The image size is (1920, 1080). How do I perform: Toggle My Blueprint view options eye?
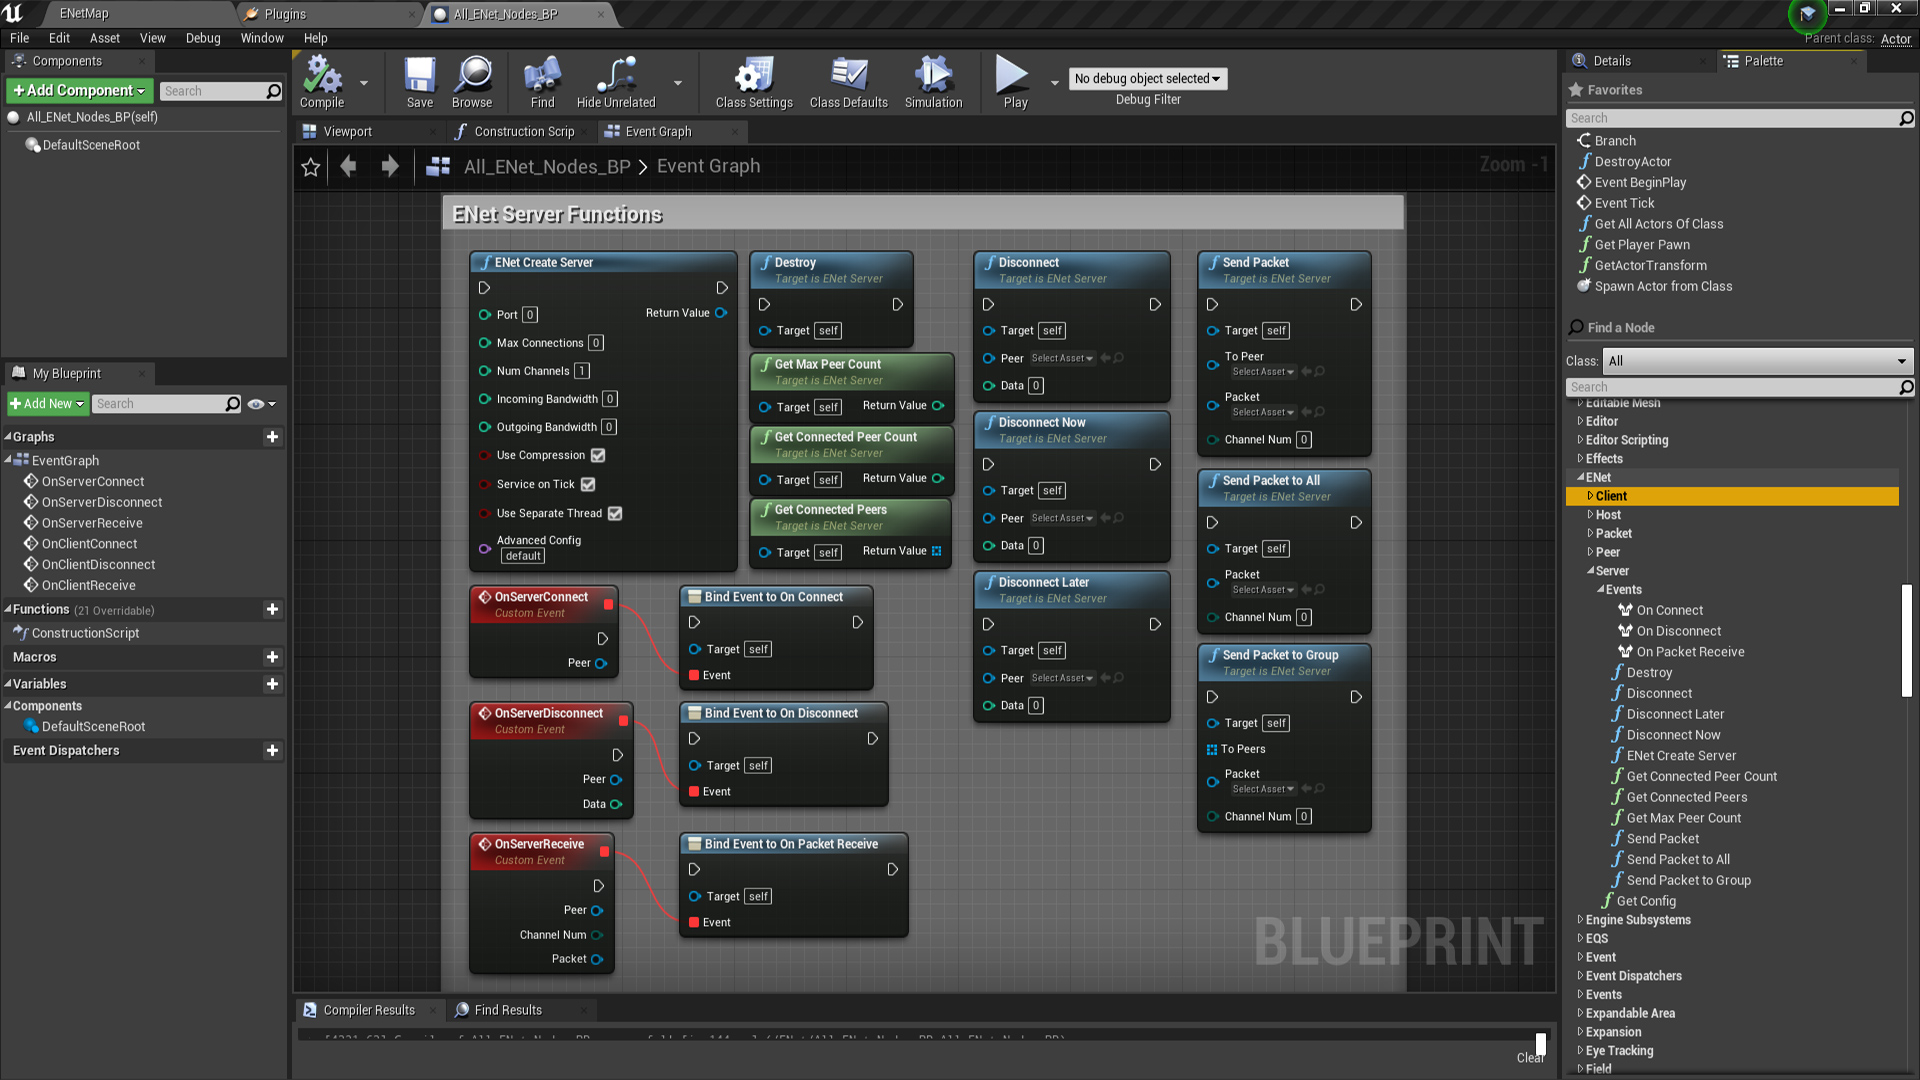(261, 404)
